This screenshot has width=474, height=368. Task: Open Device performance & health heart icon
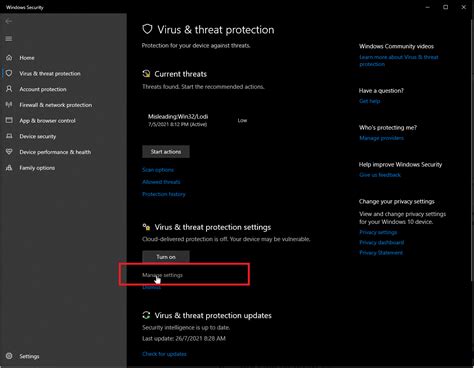pyautogui.click(x=9, y=152)
